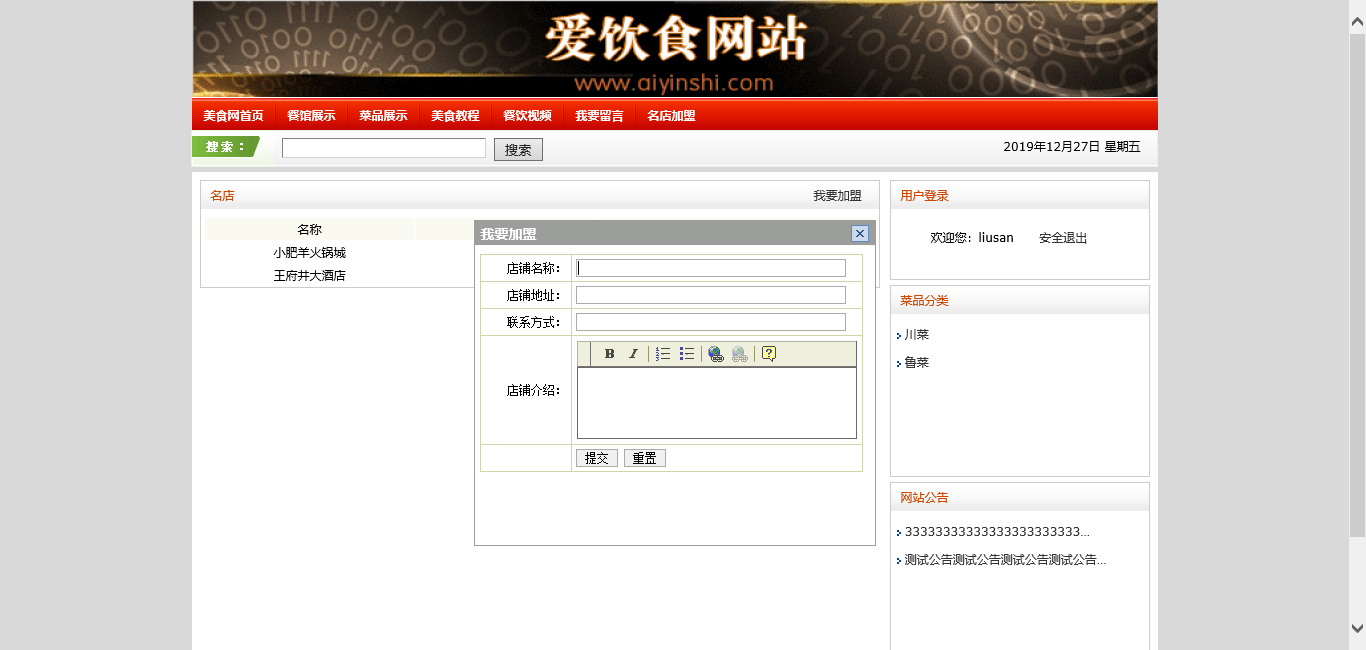
Task: Insert a numbered list in the editor
Action: (x=663, y=354)
